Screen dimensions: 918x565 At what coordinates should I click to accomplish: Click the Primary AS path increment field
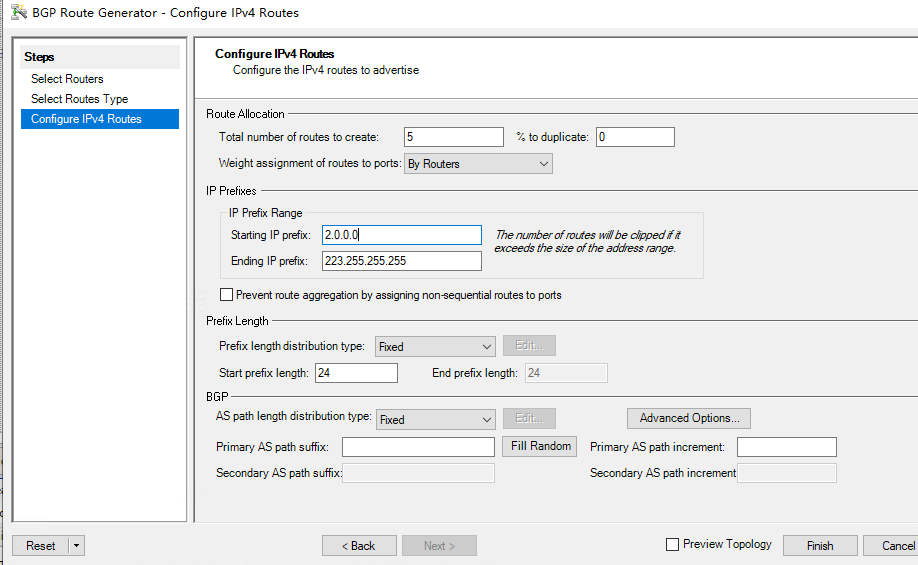pyautogui.click(x=787, y=447)
